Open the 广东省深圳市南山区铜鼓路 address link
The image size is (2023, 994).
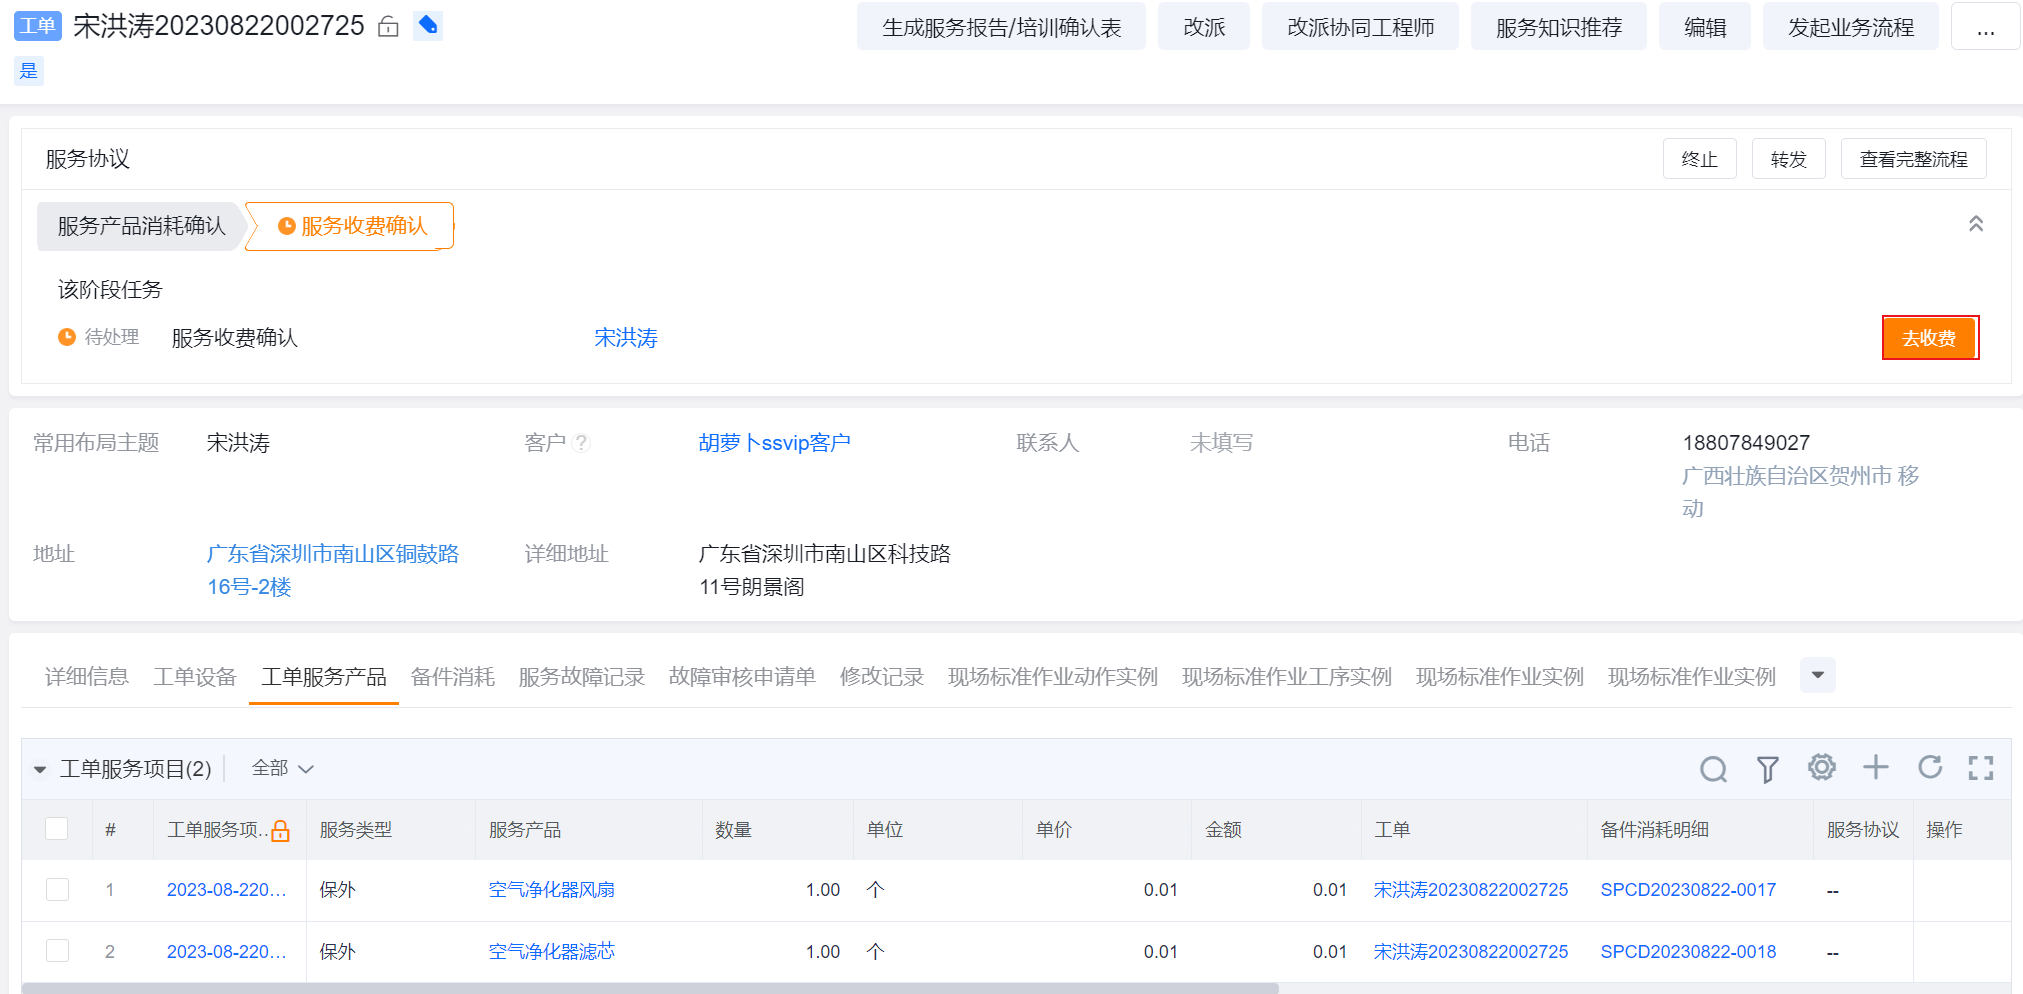pos(333,570)
